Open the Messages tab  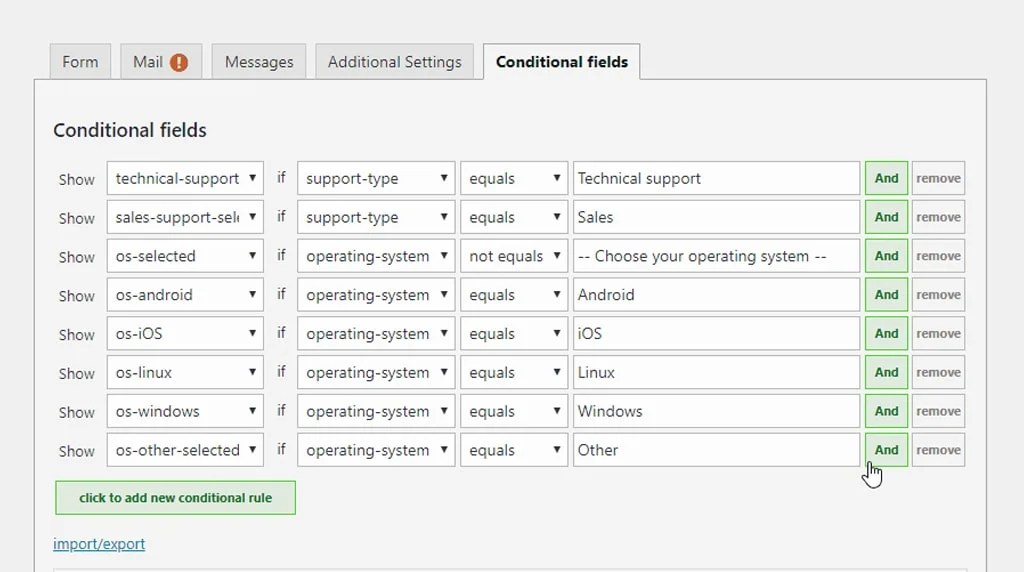259,62
